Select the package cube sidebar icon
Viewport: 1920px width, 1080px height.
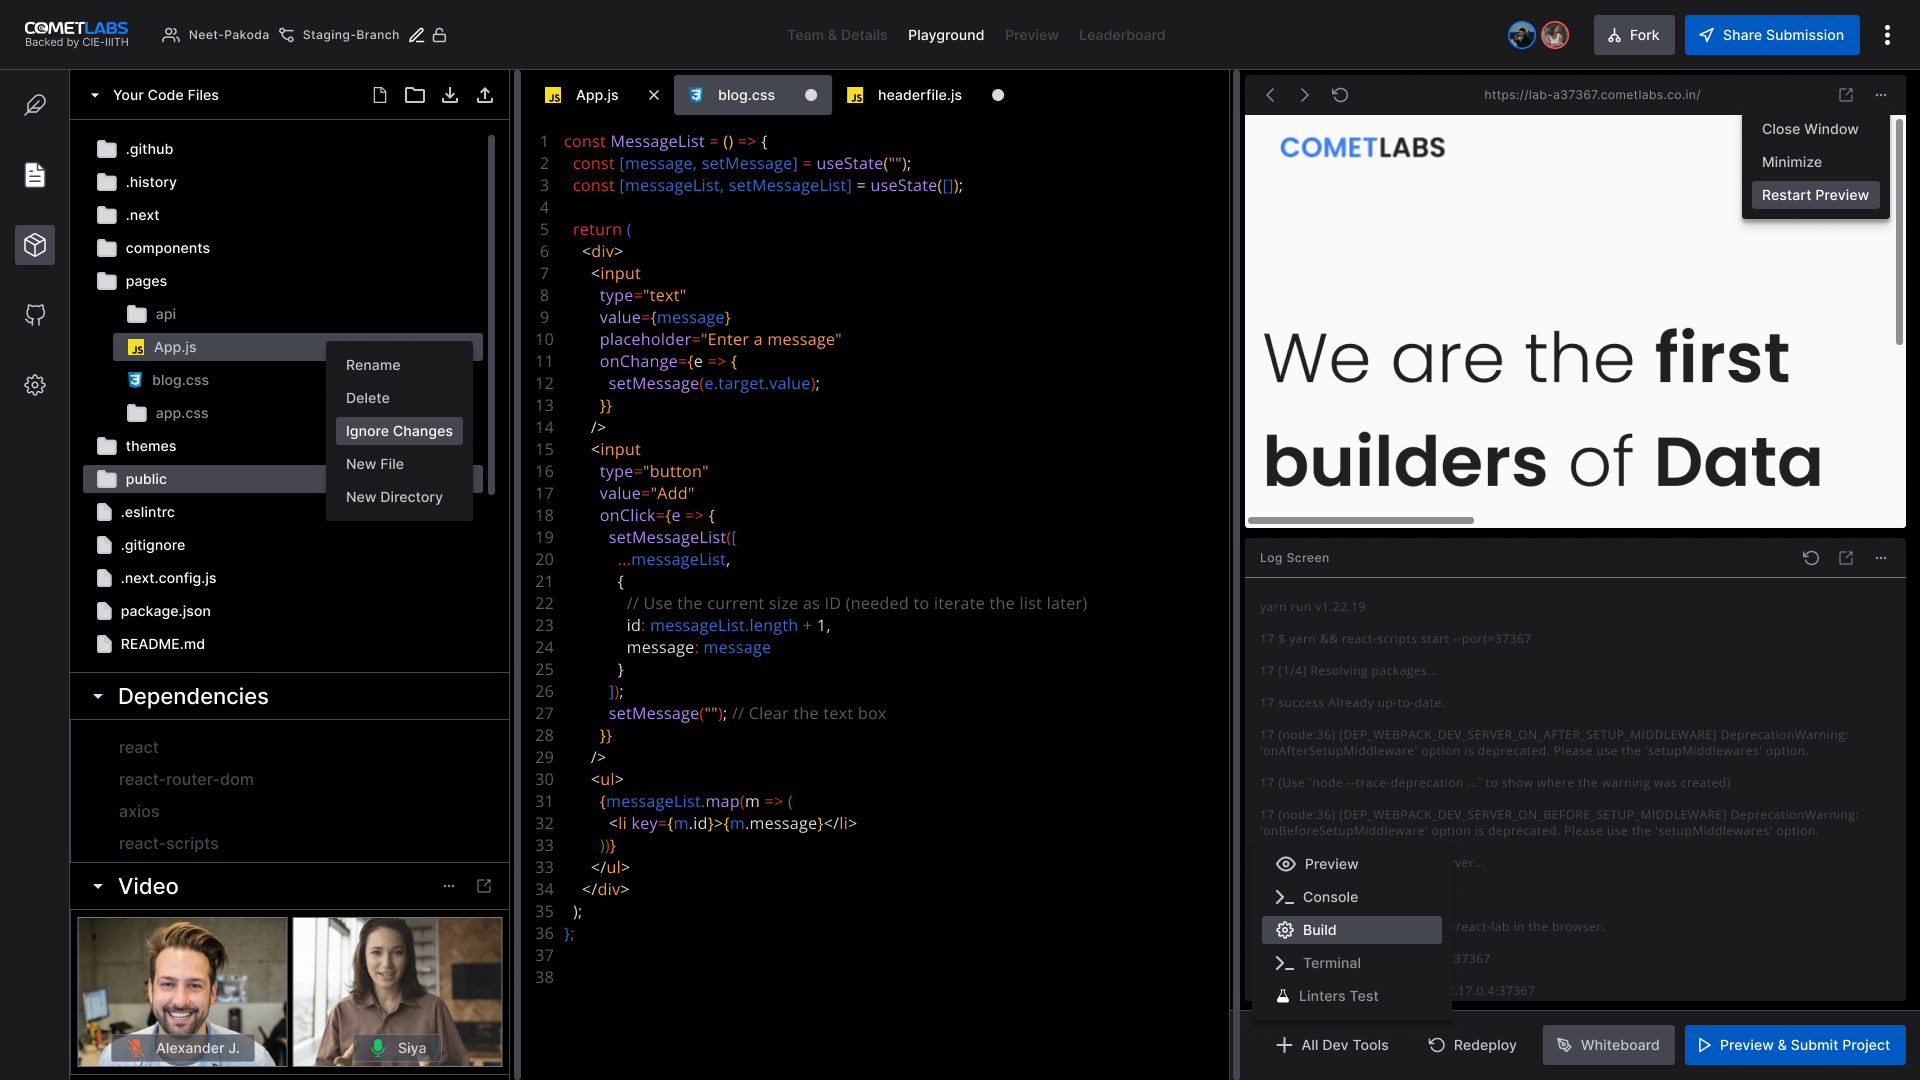coord(35,245)
